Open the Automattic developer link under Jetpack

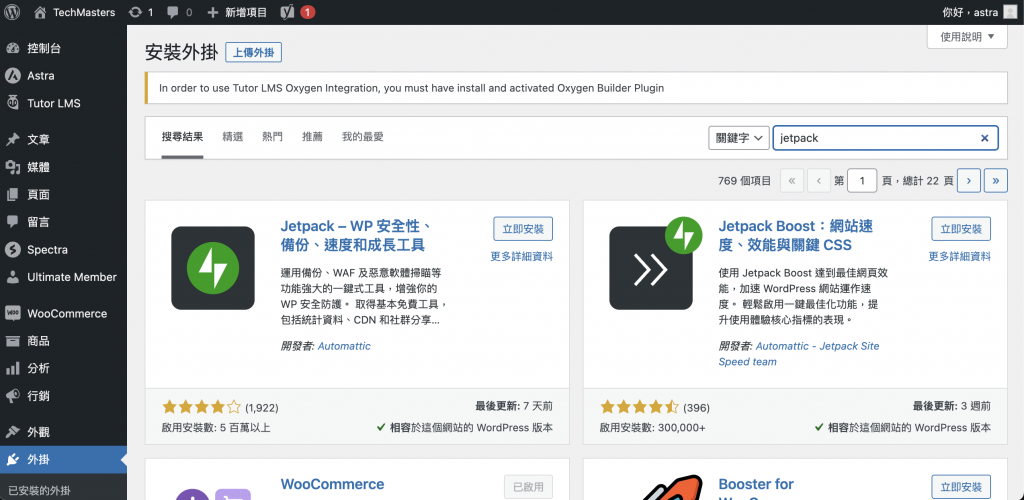tap(344, 346)
